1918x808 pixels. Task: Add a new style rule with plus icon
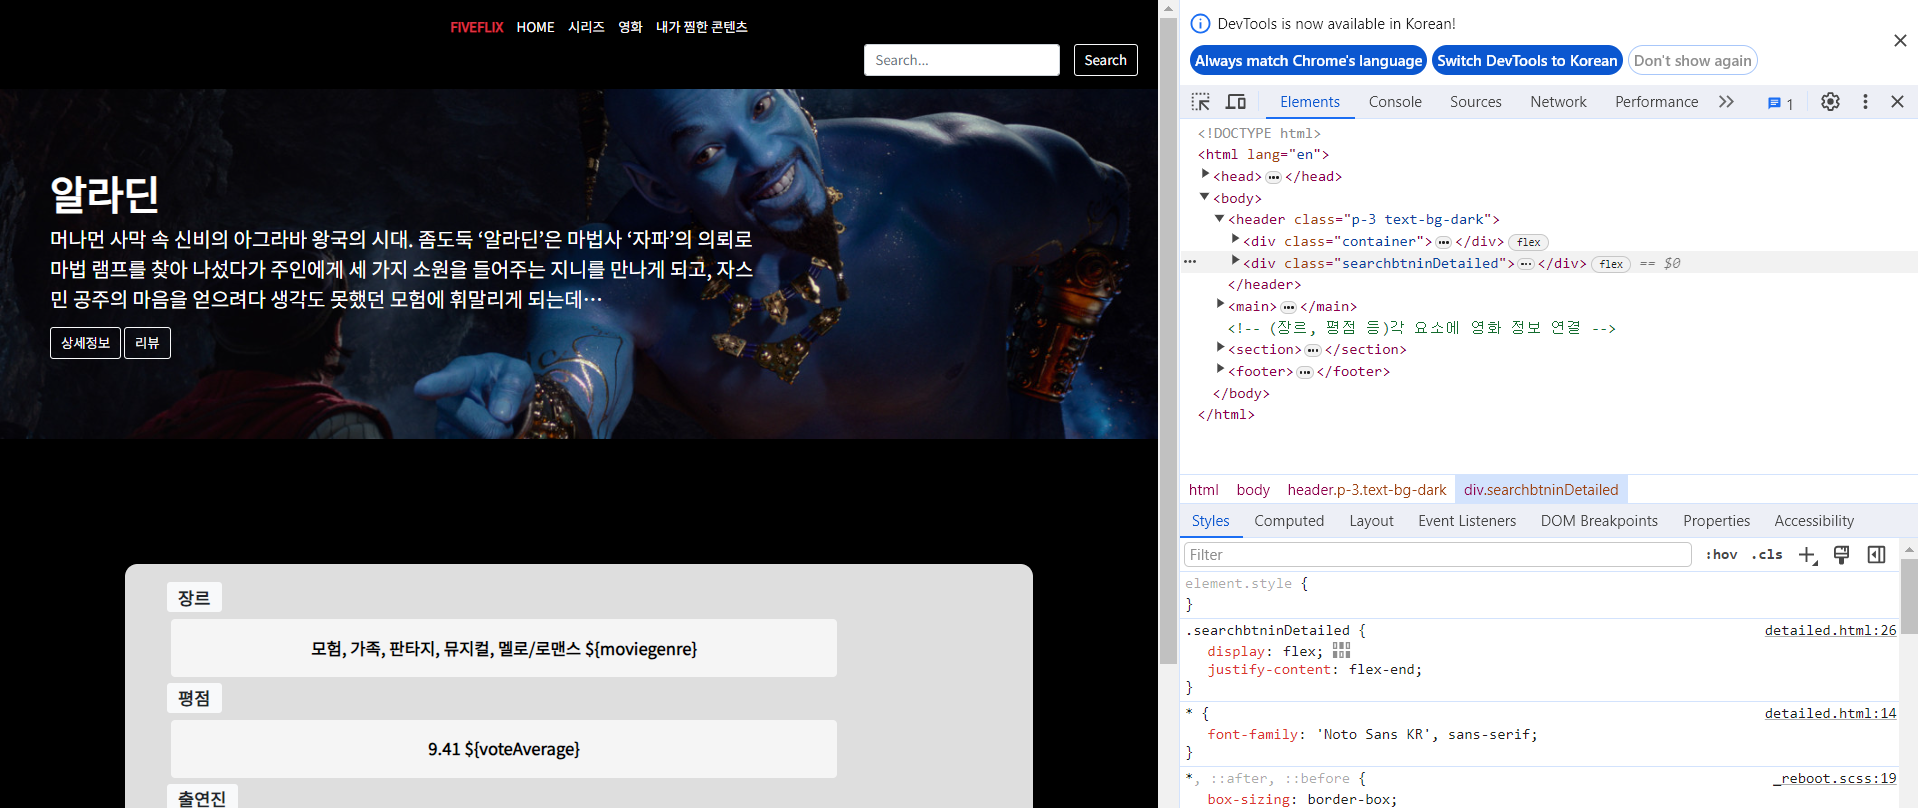[x=1807, y=555]
